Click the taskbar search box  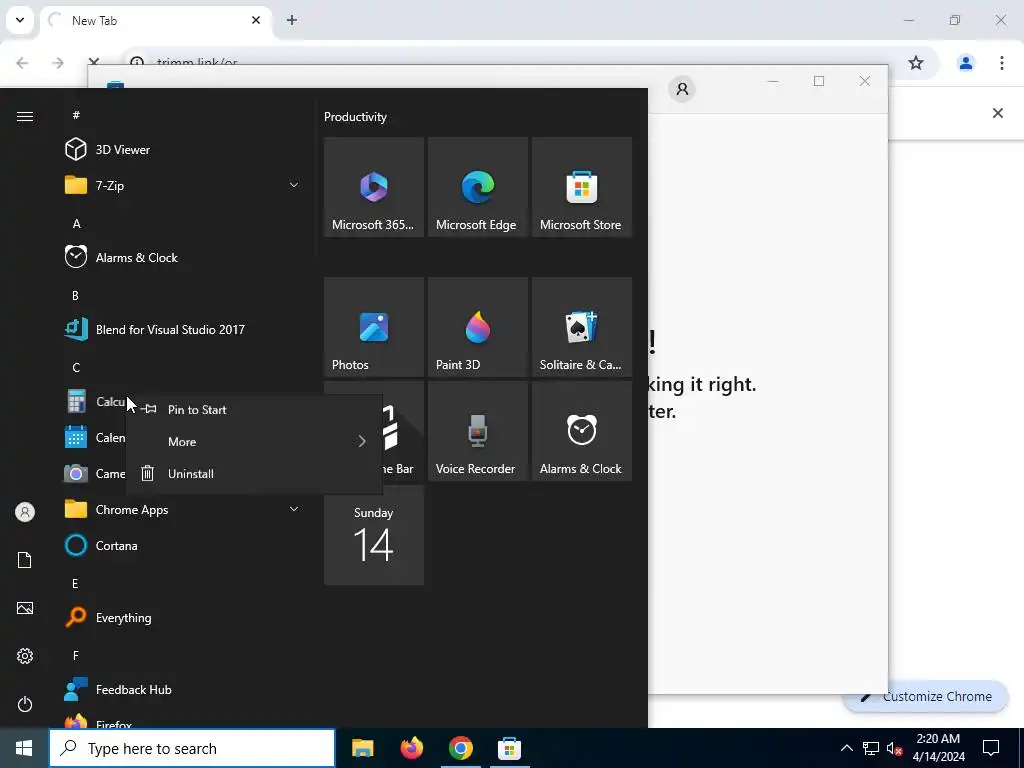coord(192,748)
